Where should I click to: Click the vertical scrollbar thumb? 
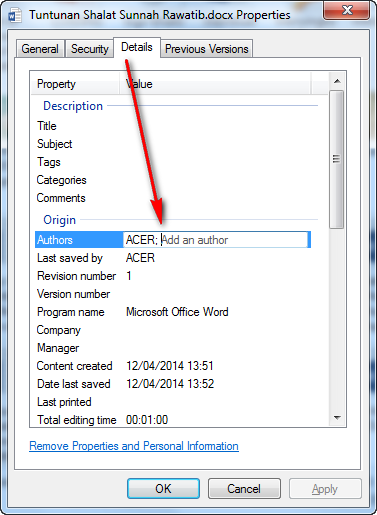[x=337, y=159]
